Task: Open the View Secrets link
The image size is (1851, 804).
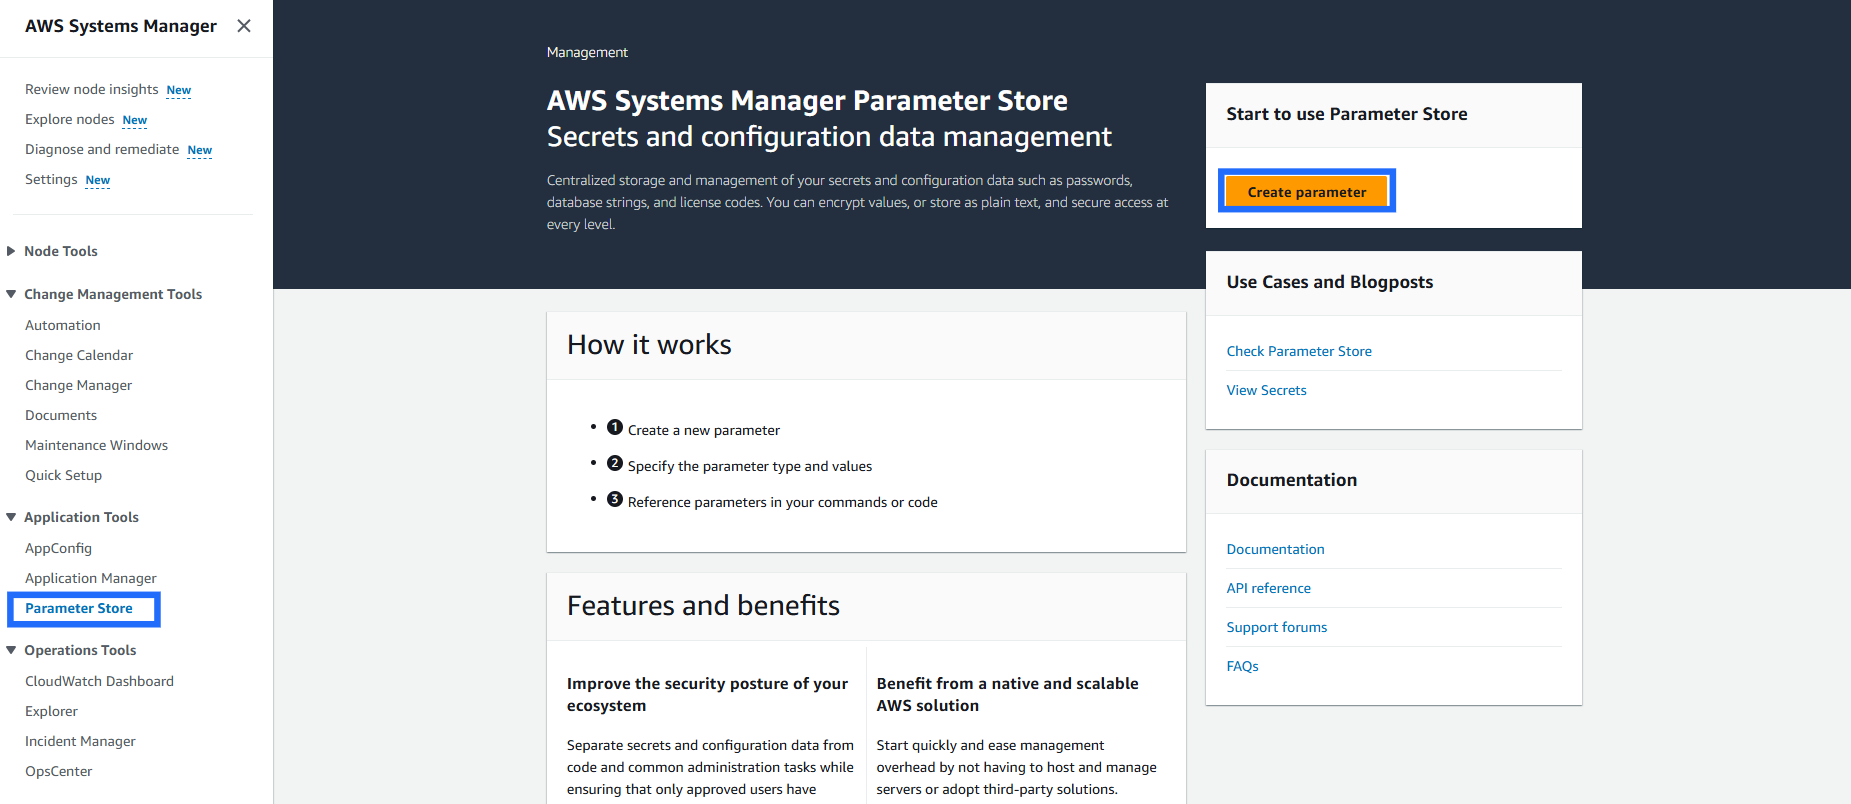Action: point(1266,390)
